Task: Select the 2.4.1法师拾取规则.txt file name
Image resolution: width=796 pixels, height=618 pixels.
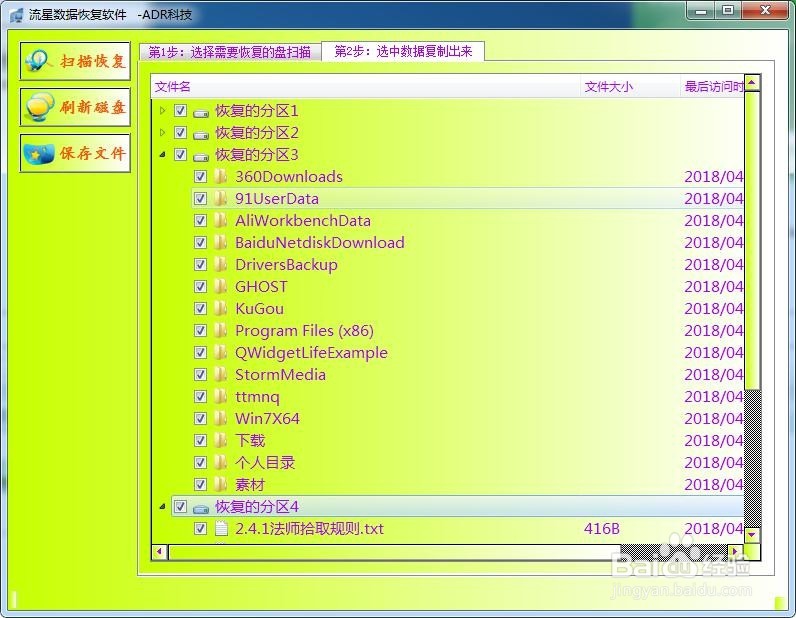Action: [x=309, y=529]
